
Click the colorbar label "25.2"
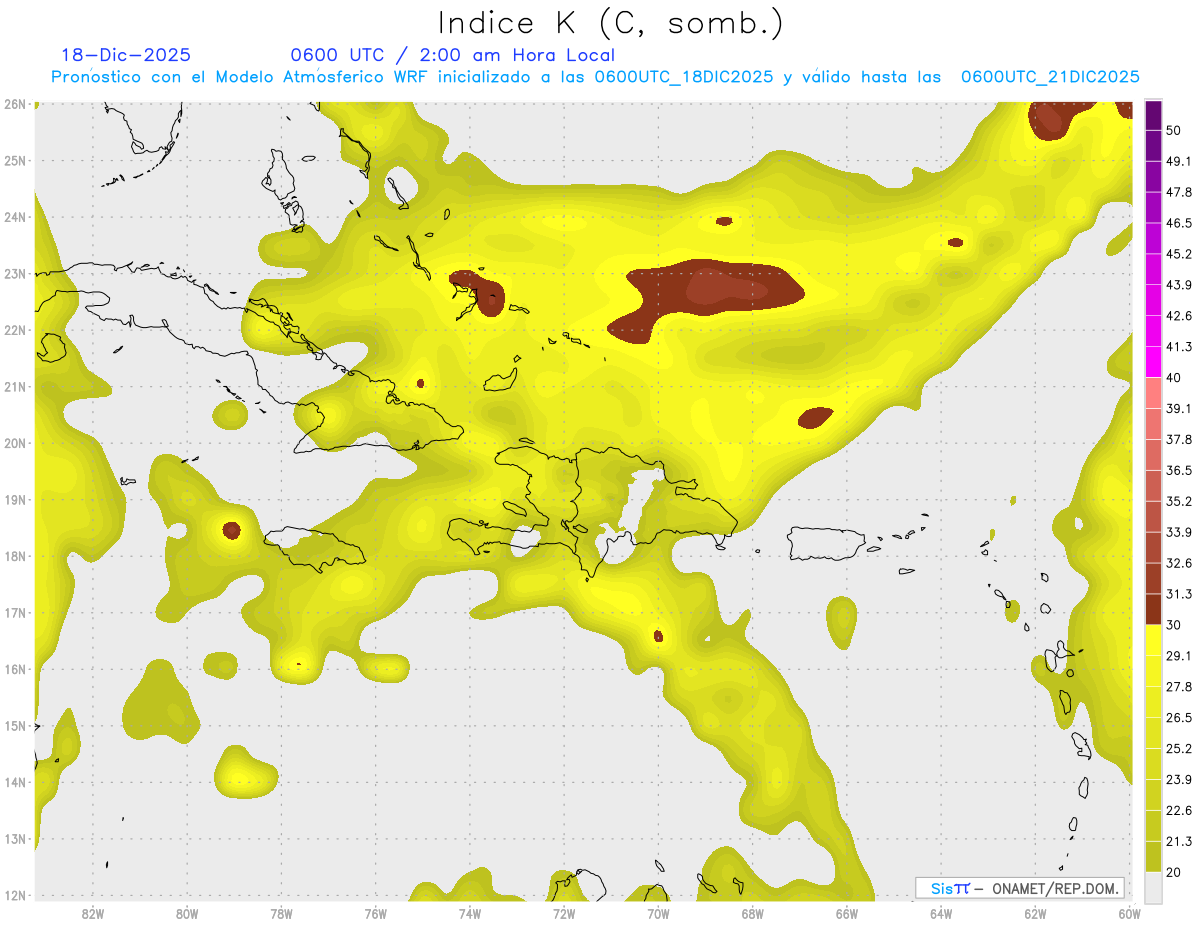1178,748
